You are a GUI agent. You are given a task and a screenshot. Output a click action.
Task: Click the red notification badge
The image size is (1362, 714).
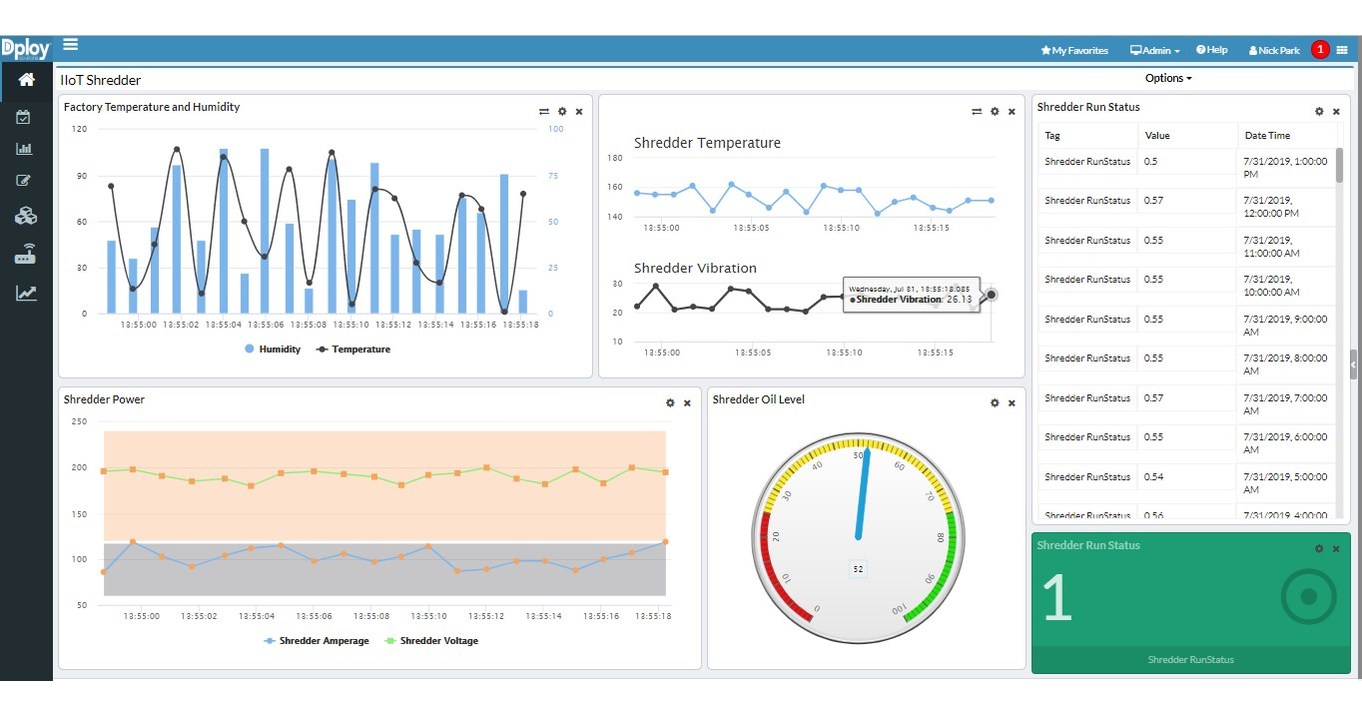[1320, 48]
